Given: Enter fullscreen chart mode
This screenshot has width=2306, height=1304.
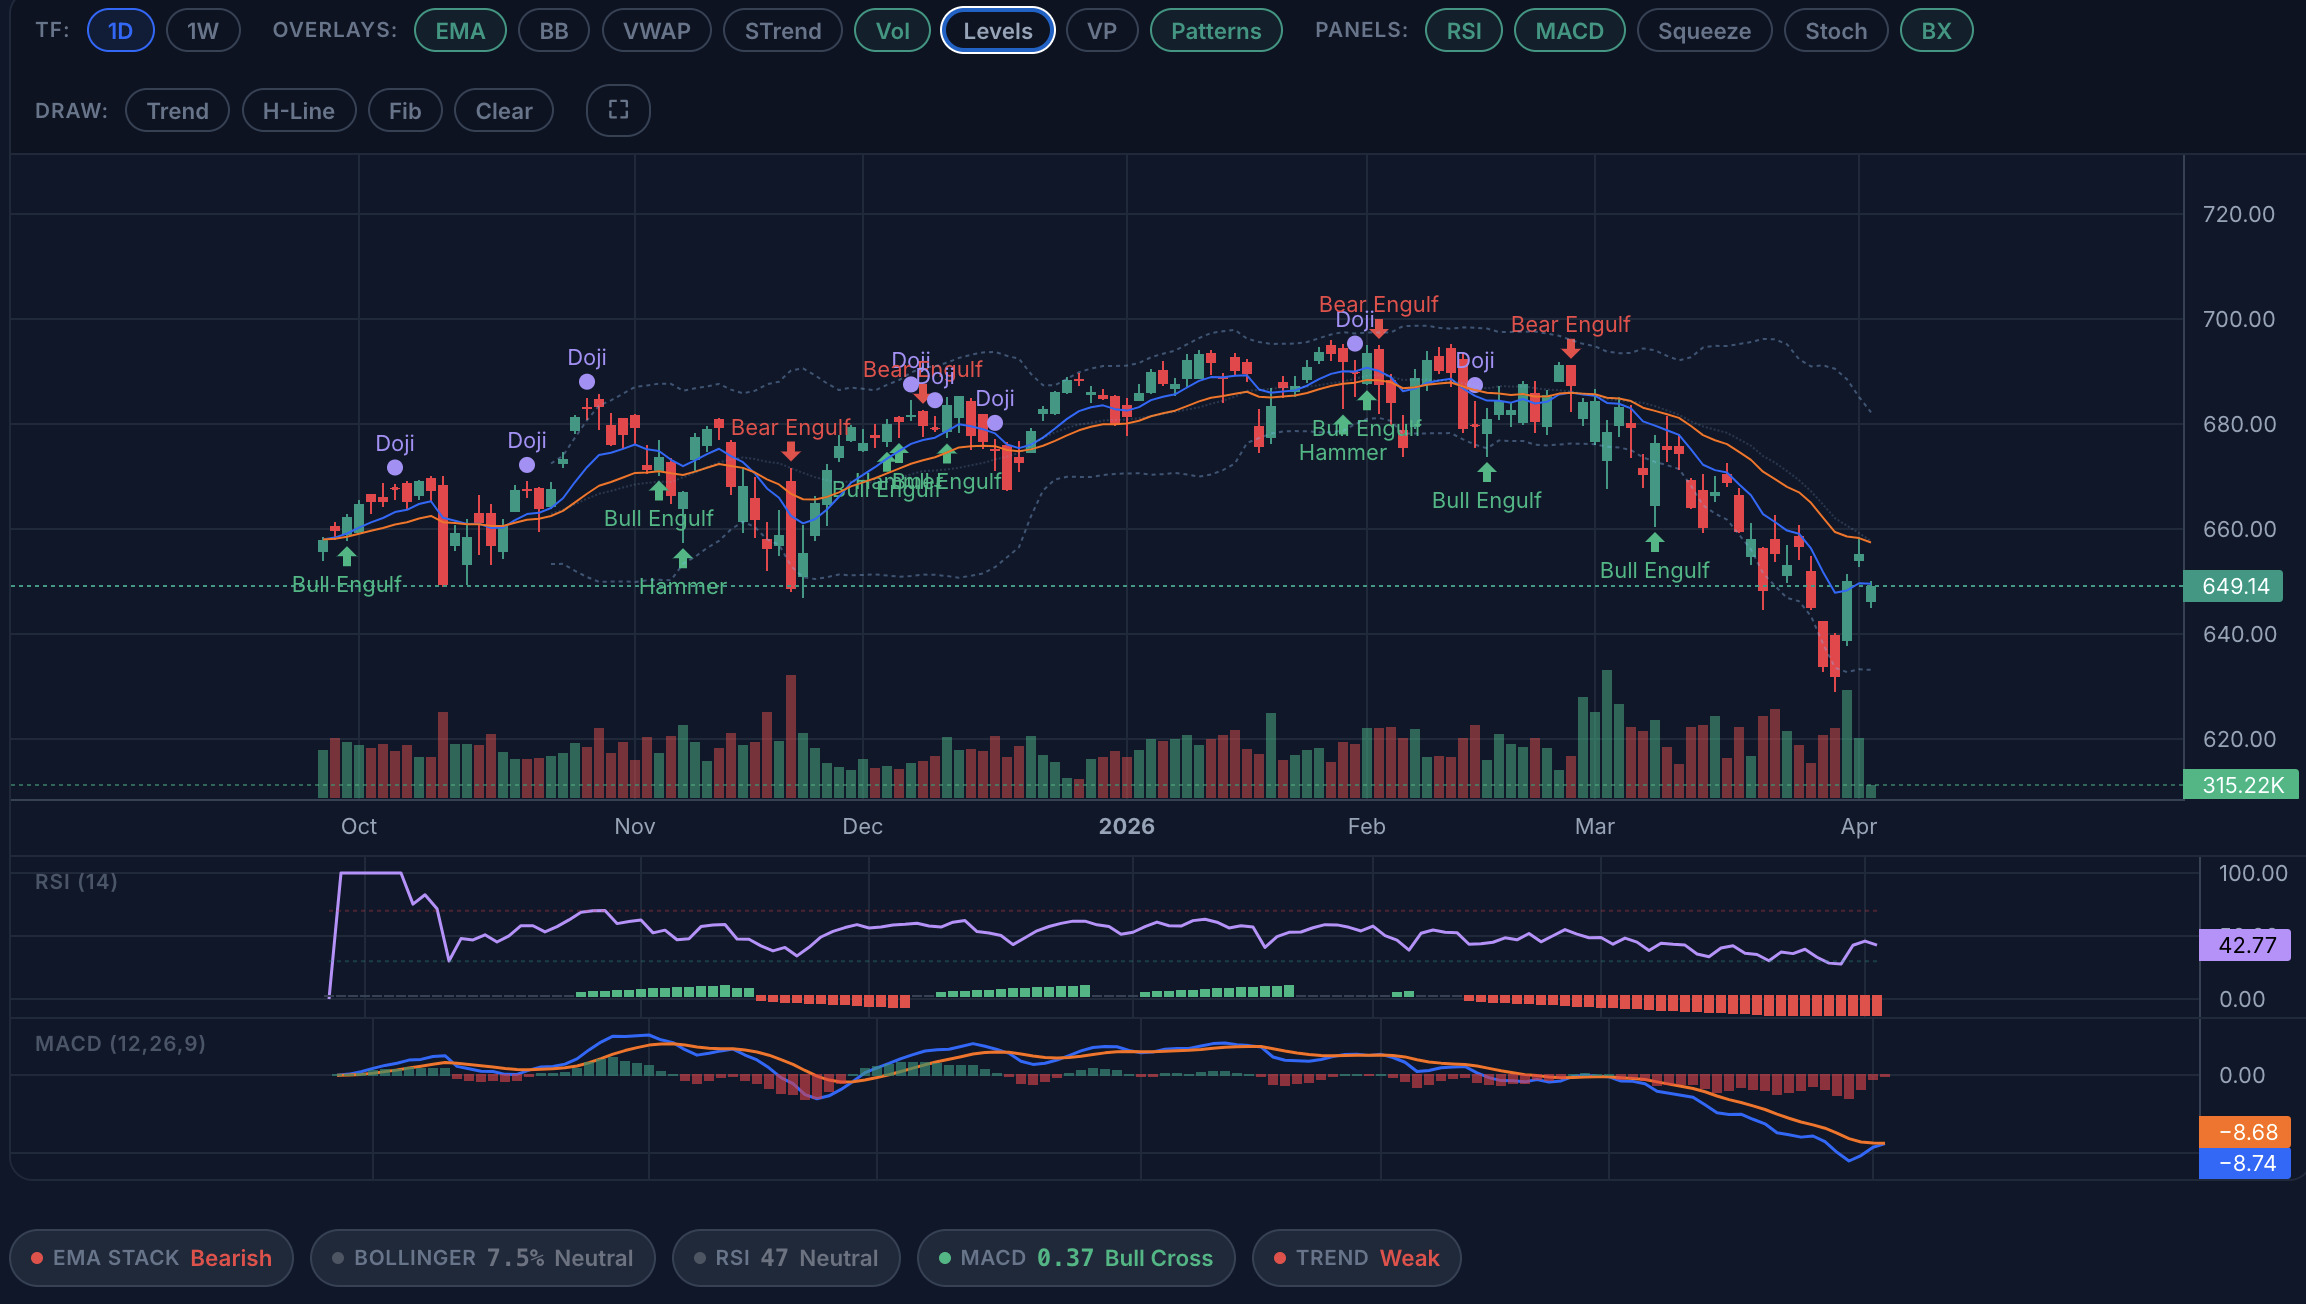Looking at the screenshot, I should coord(617,111).
